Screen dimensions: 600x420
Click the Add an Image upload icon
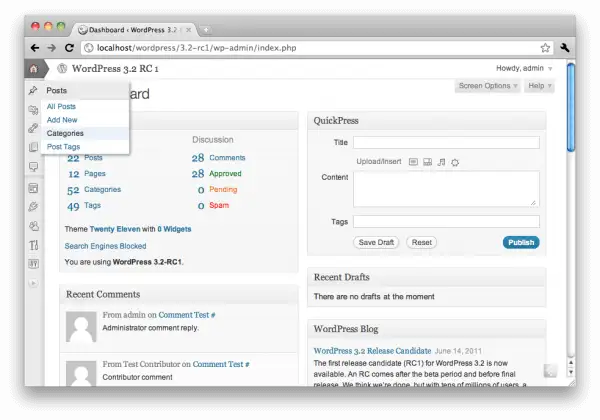[x=413, y=162]
